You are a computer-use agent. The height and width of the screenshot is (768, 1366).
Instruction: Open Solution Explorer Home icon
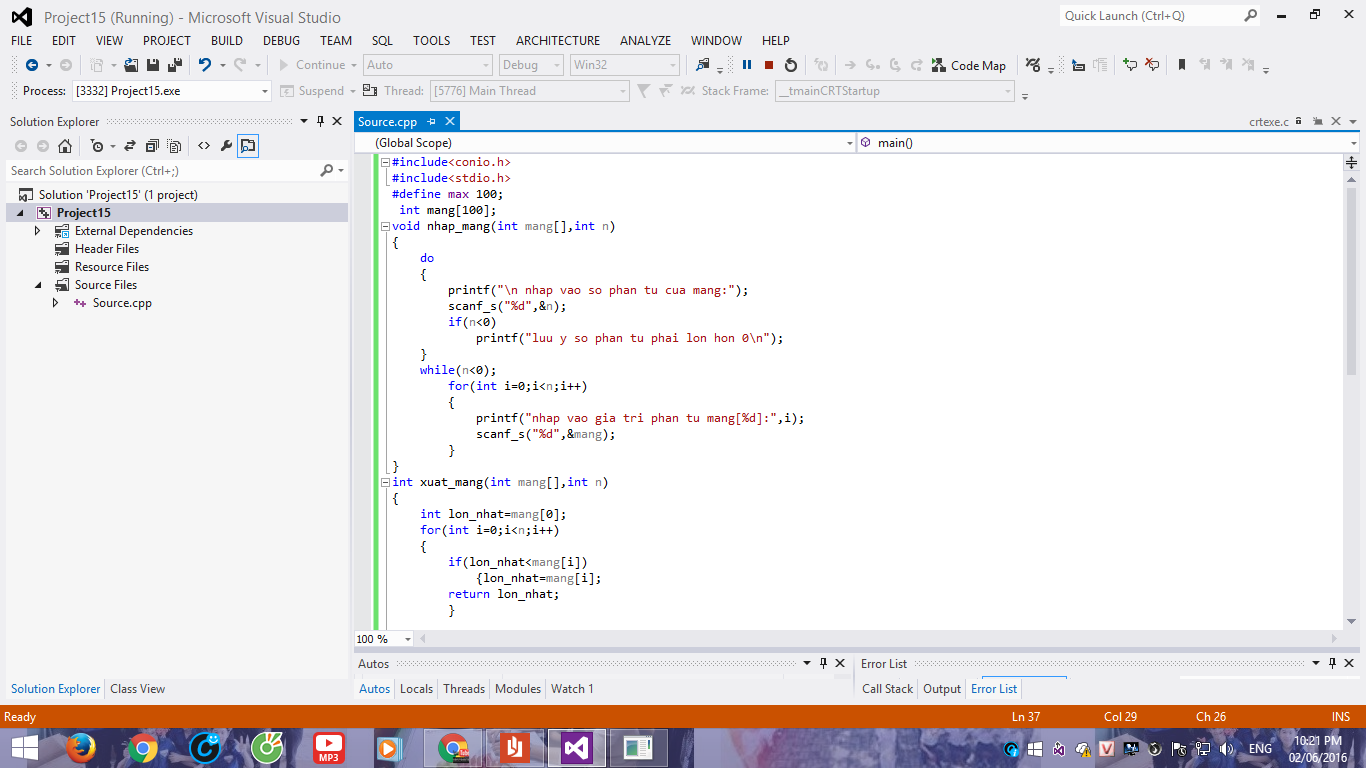tap(65, 146)
